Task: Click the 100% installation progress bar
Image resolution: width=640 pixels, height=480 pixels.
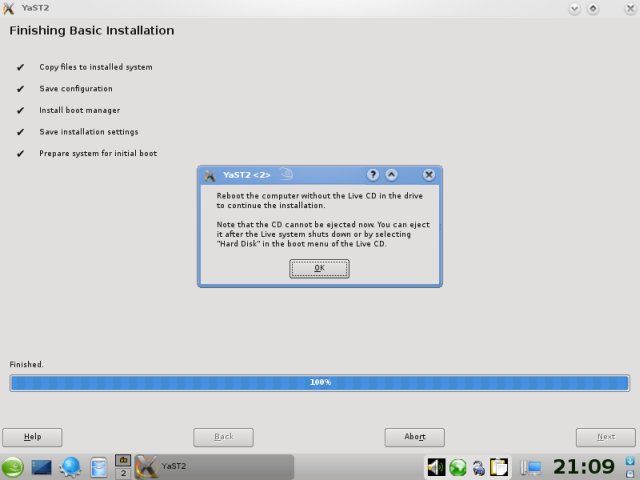Action: tap(319, 383)
